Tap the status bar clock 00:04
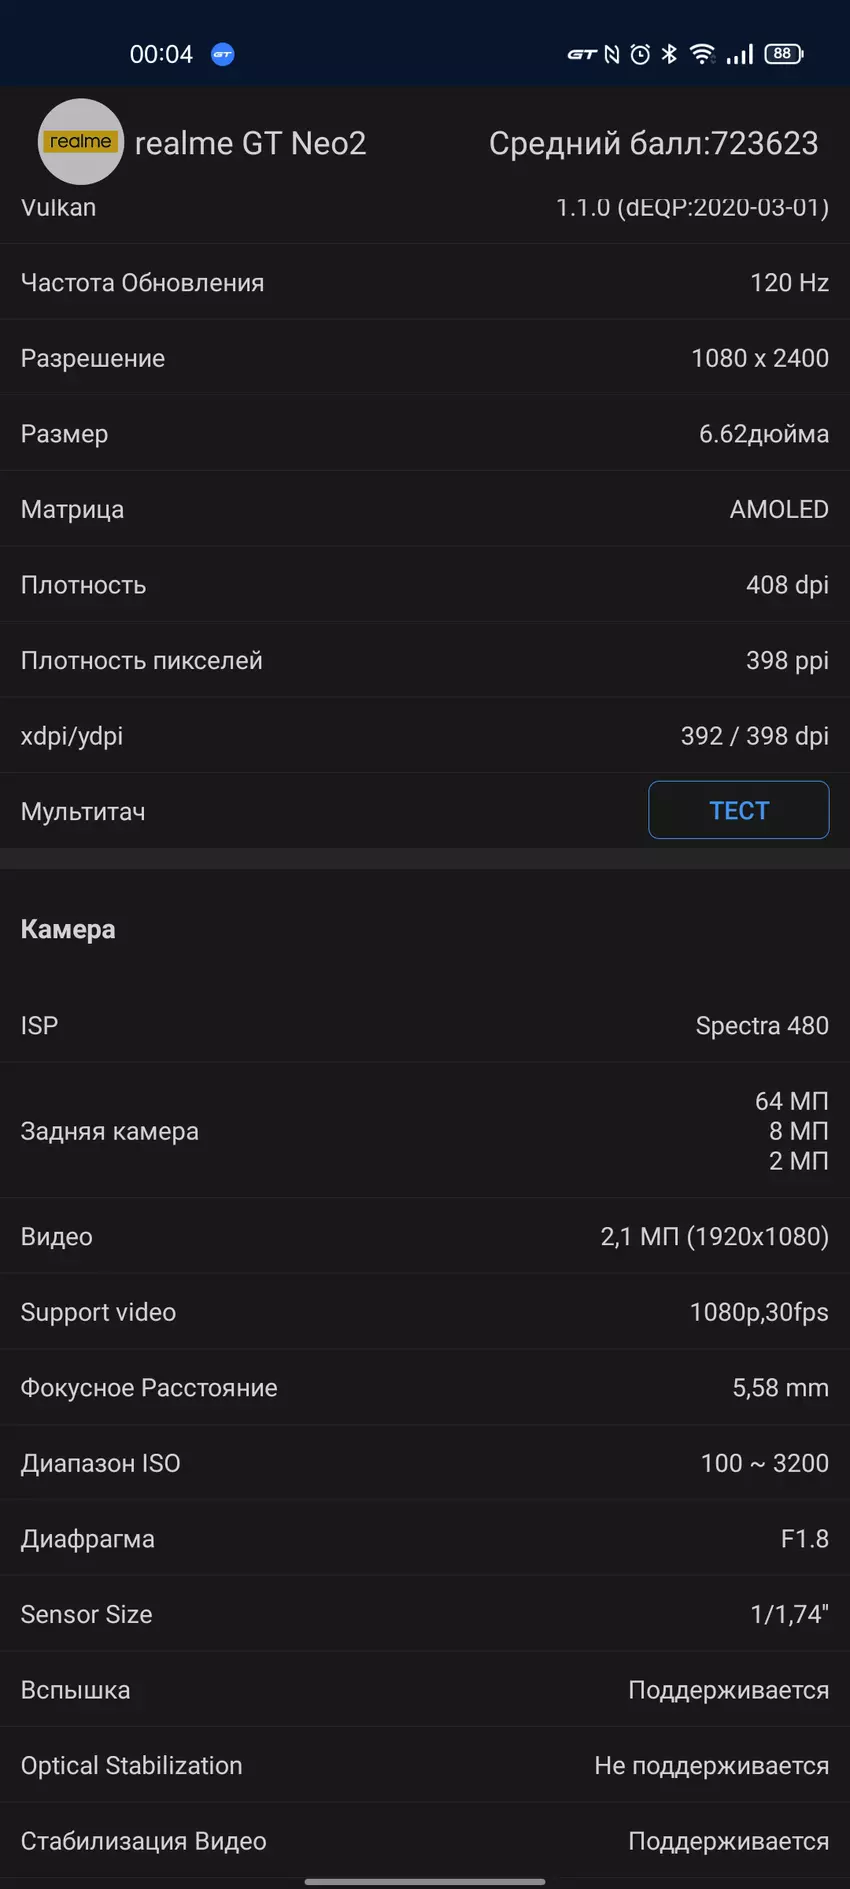This screenshot has width=850, height=1889. 161,55
